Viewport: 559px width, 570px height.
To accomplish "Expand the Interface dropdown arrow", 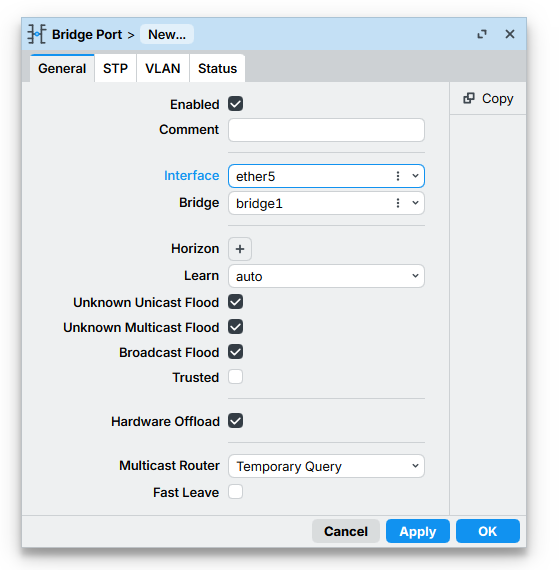I will pos(415,176).
